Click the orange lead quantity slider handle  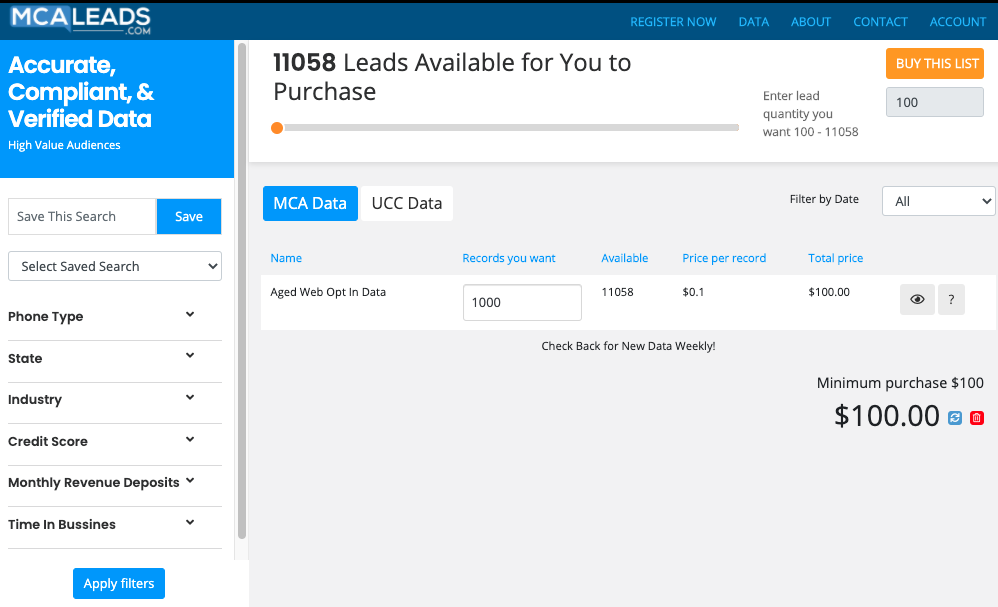click(x=277, y=128)
